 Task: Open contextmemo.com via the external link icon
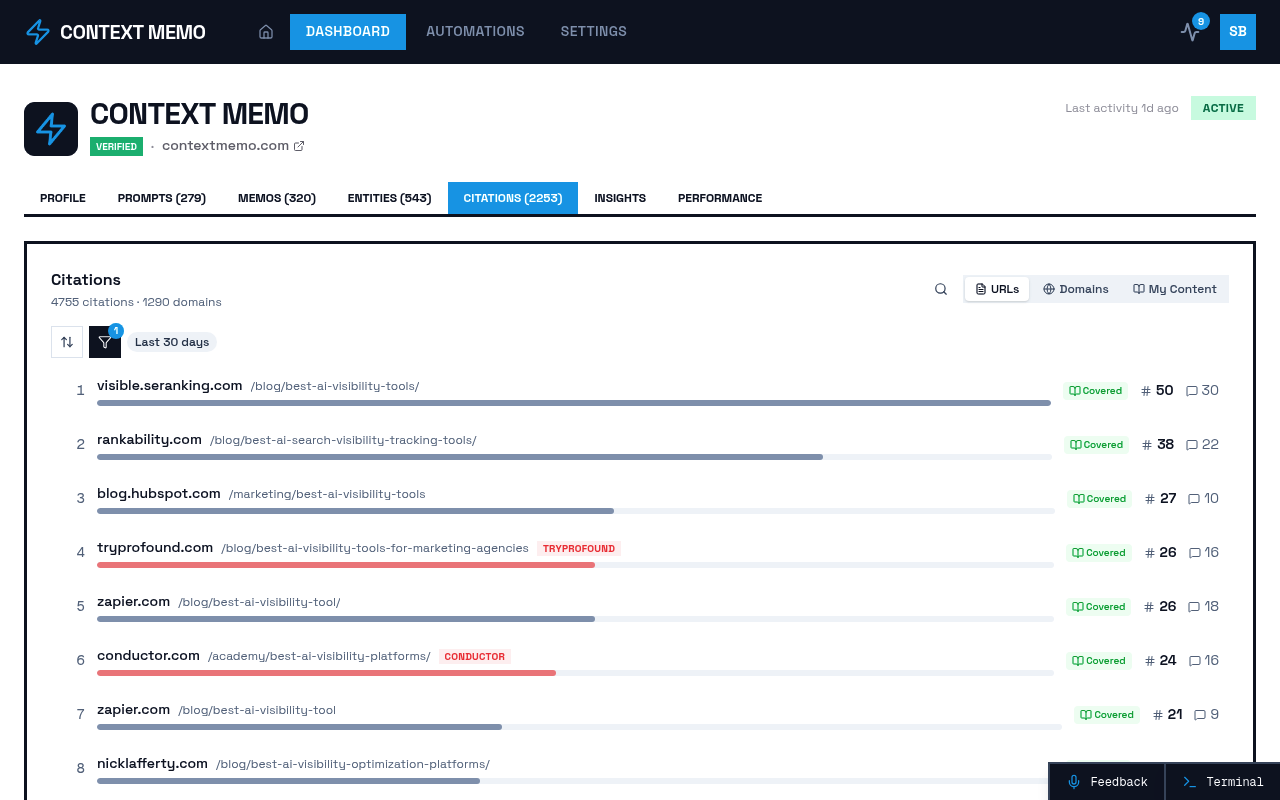pyautogui.click(x=298, y=145)
